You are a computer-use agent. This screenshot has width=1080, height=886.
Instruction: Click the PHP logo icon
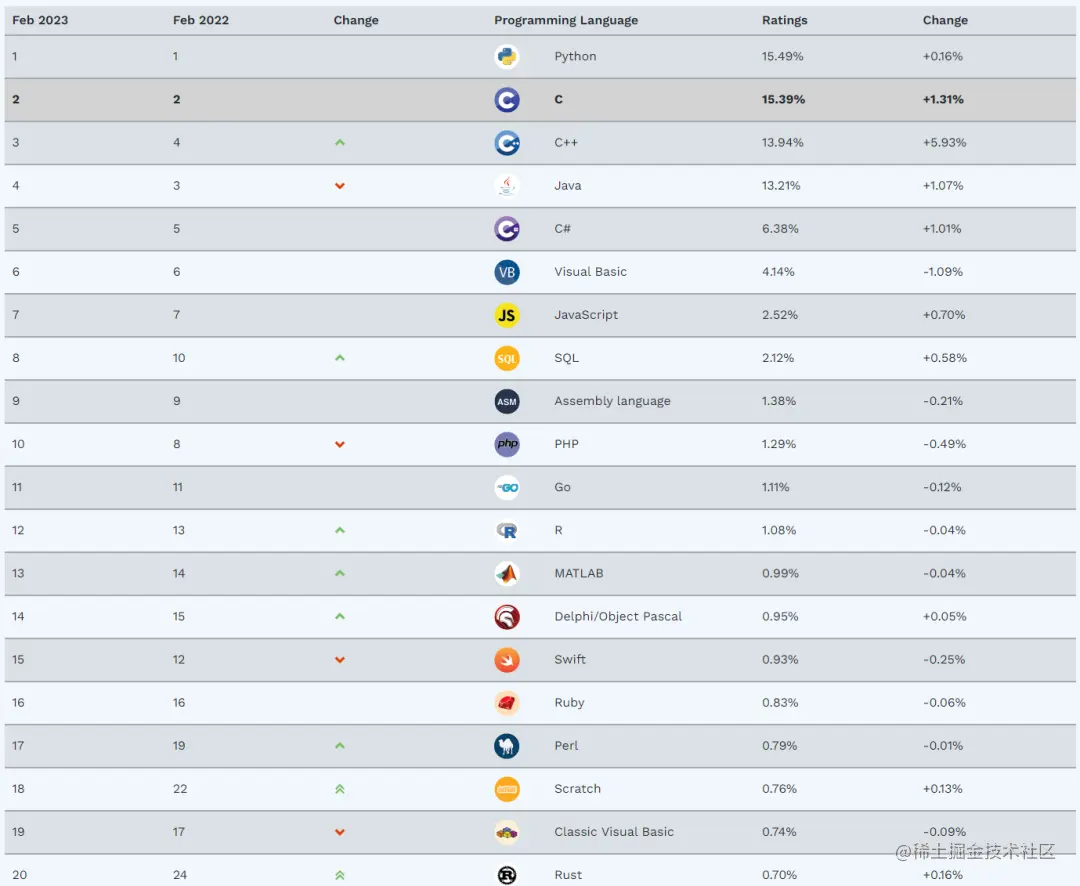[x=507, y=444]
